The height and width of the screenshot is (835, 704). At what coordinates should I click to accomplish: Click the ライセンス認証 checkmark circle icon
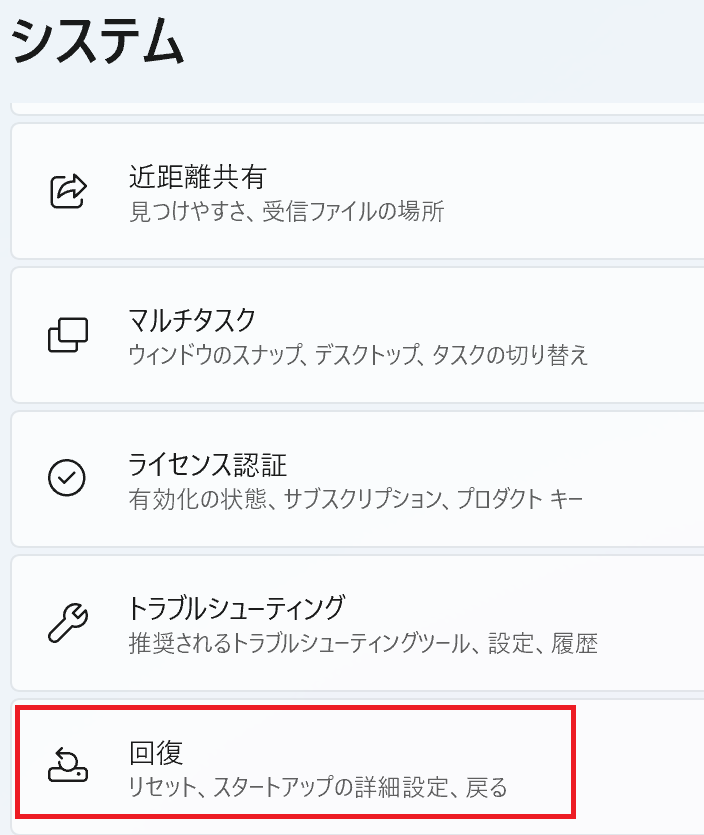(x=68, y=478)
